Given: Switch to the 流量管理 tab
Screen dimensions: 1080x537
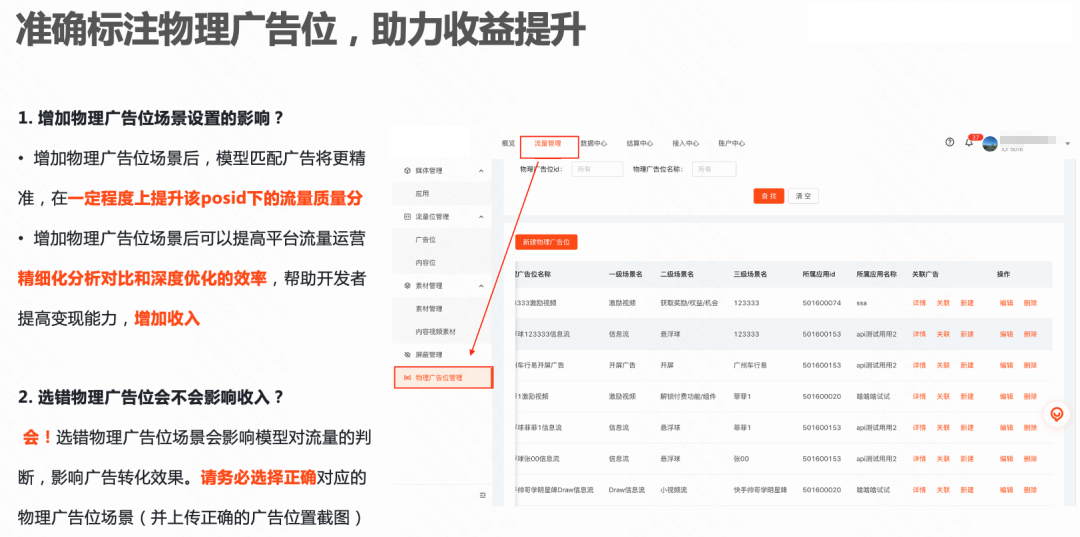Looking at the screenshot, I should pos(548,143).
